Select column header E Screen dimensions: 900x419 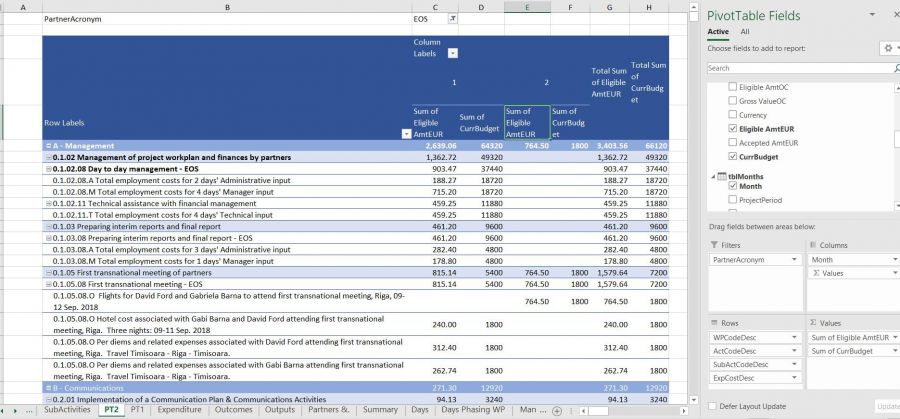click(527, 7)
